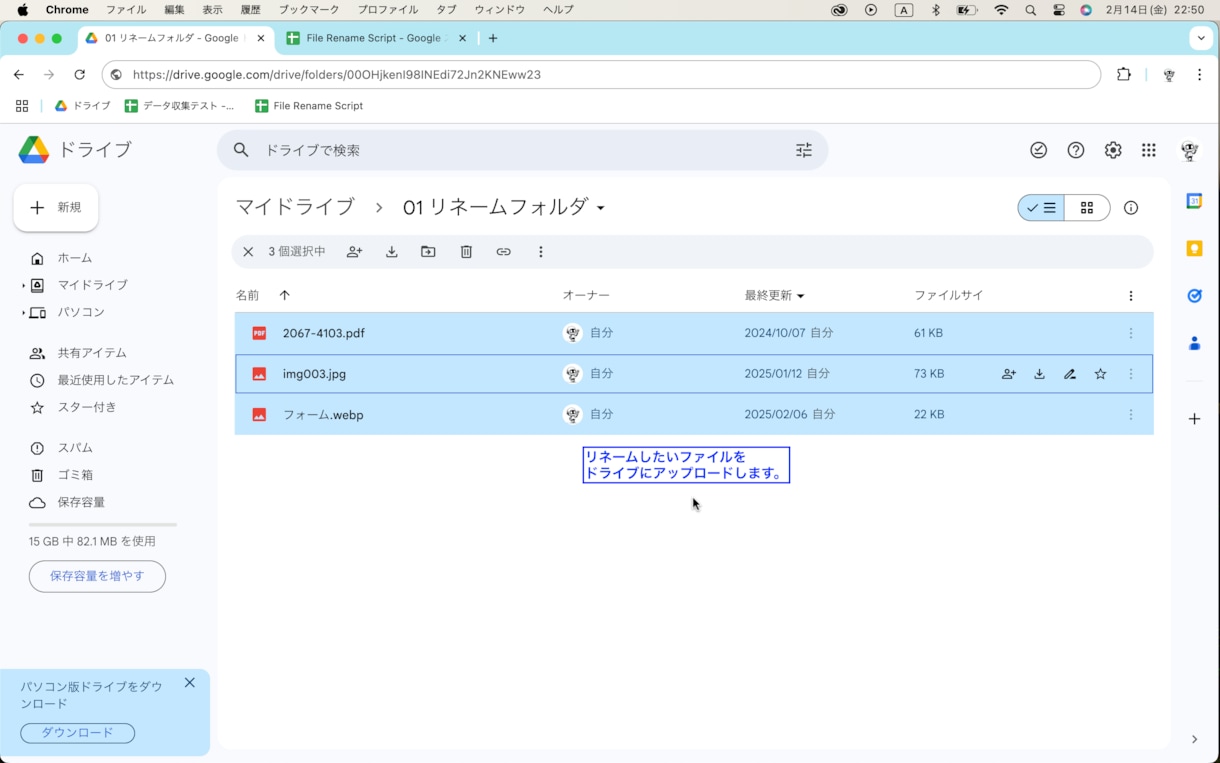The width and height of the screenshot is (1220, 763).
Task: Reverse the 名前 sort direction arrow
Action: (x=284, y=295)
